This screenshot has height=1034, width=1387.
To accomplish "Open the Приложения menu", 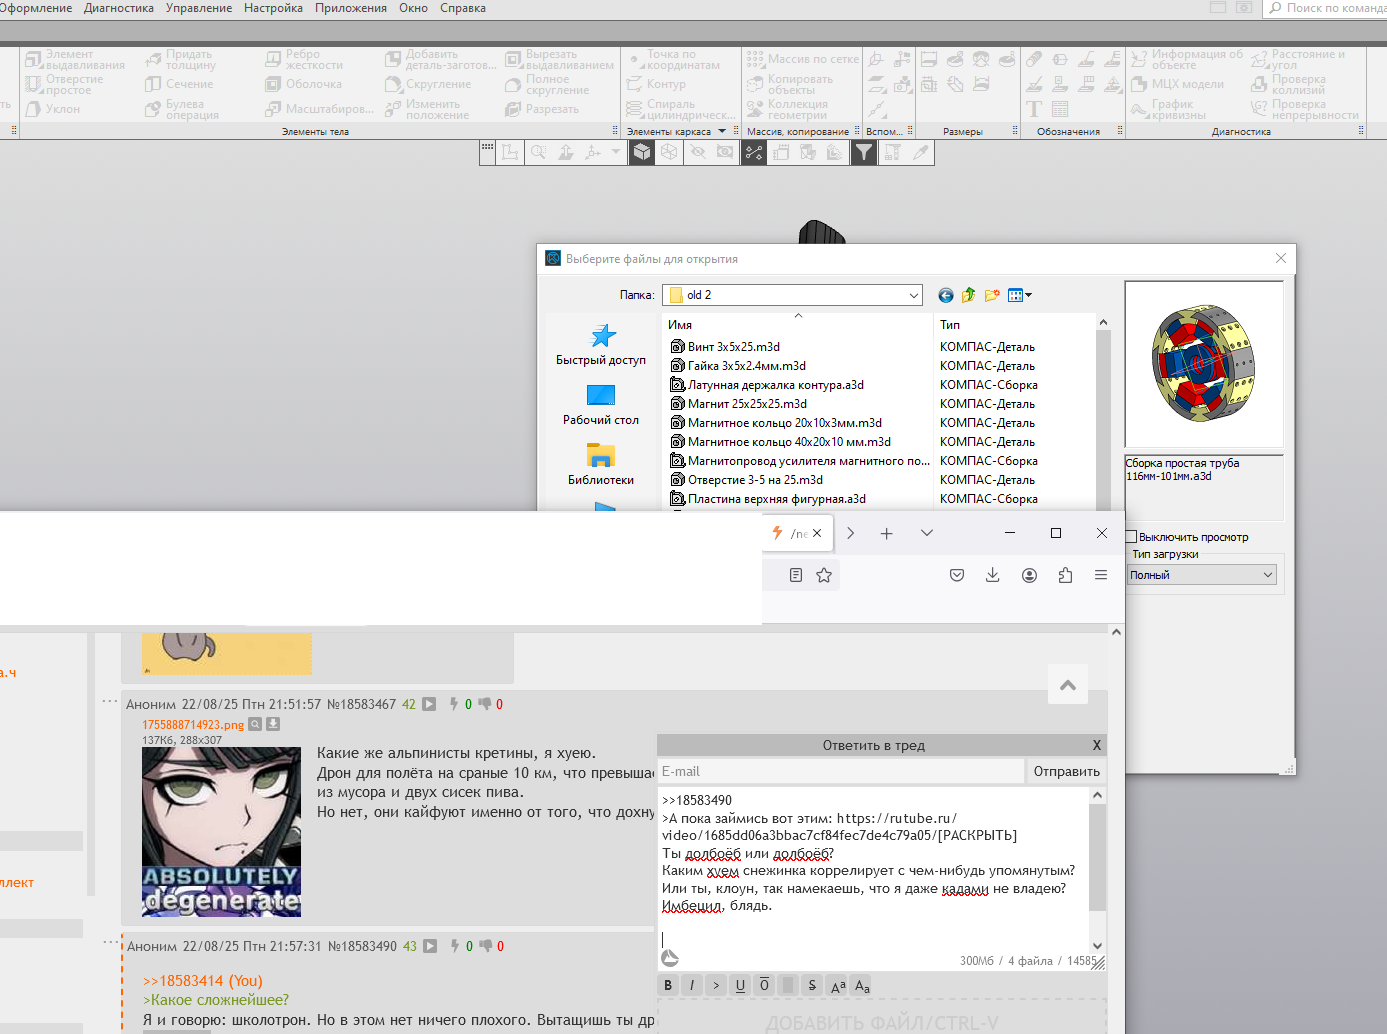I will coord(350,8).
